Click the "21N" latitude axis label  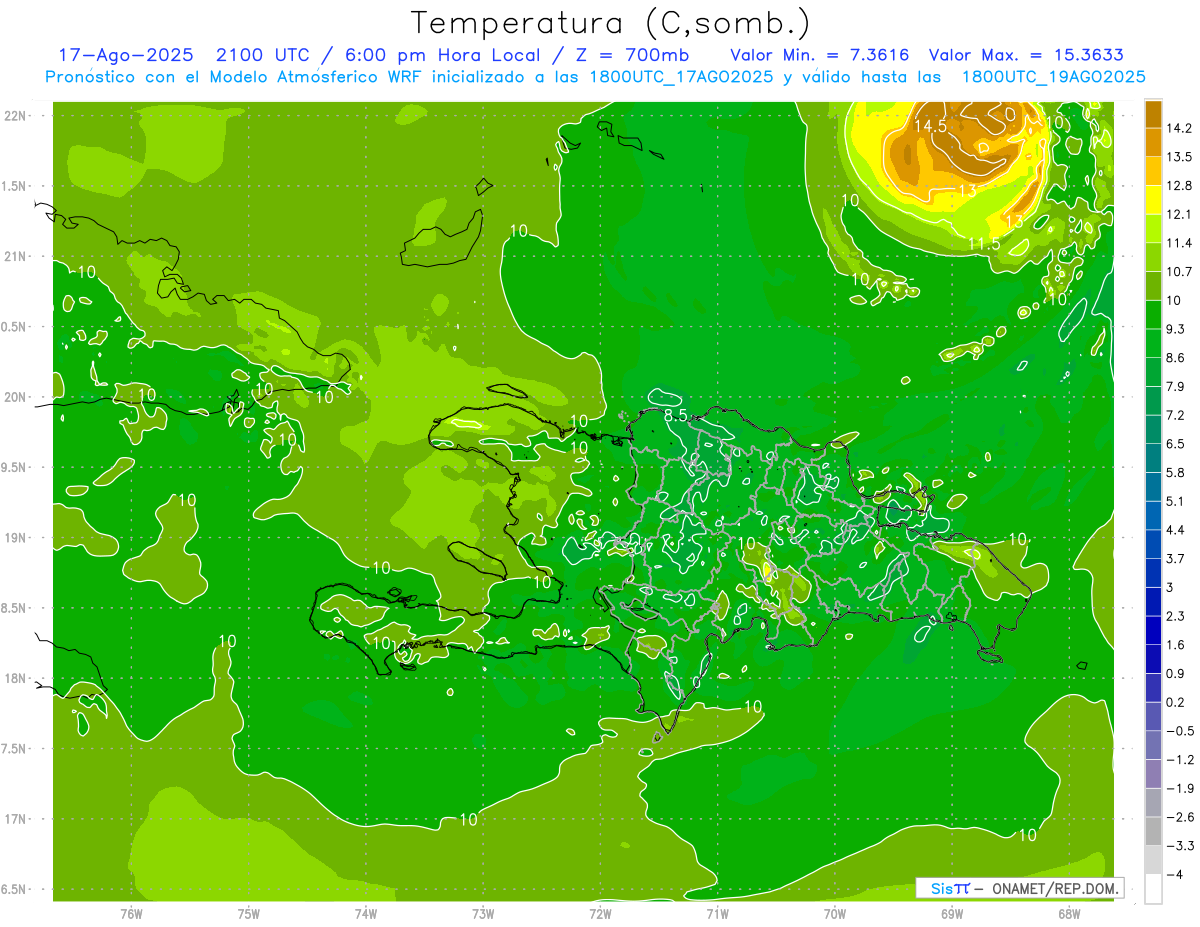pos(14,256)
